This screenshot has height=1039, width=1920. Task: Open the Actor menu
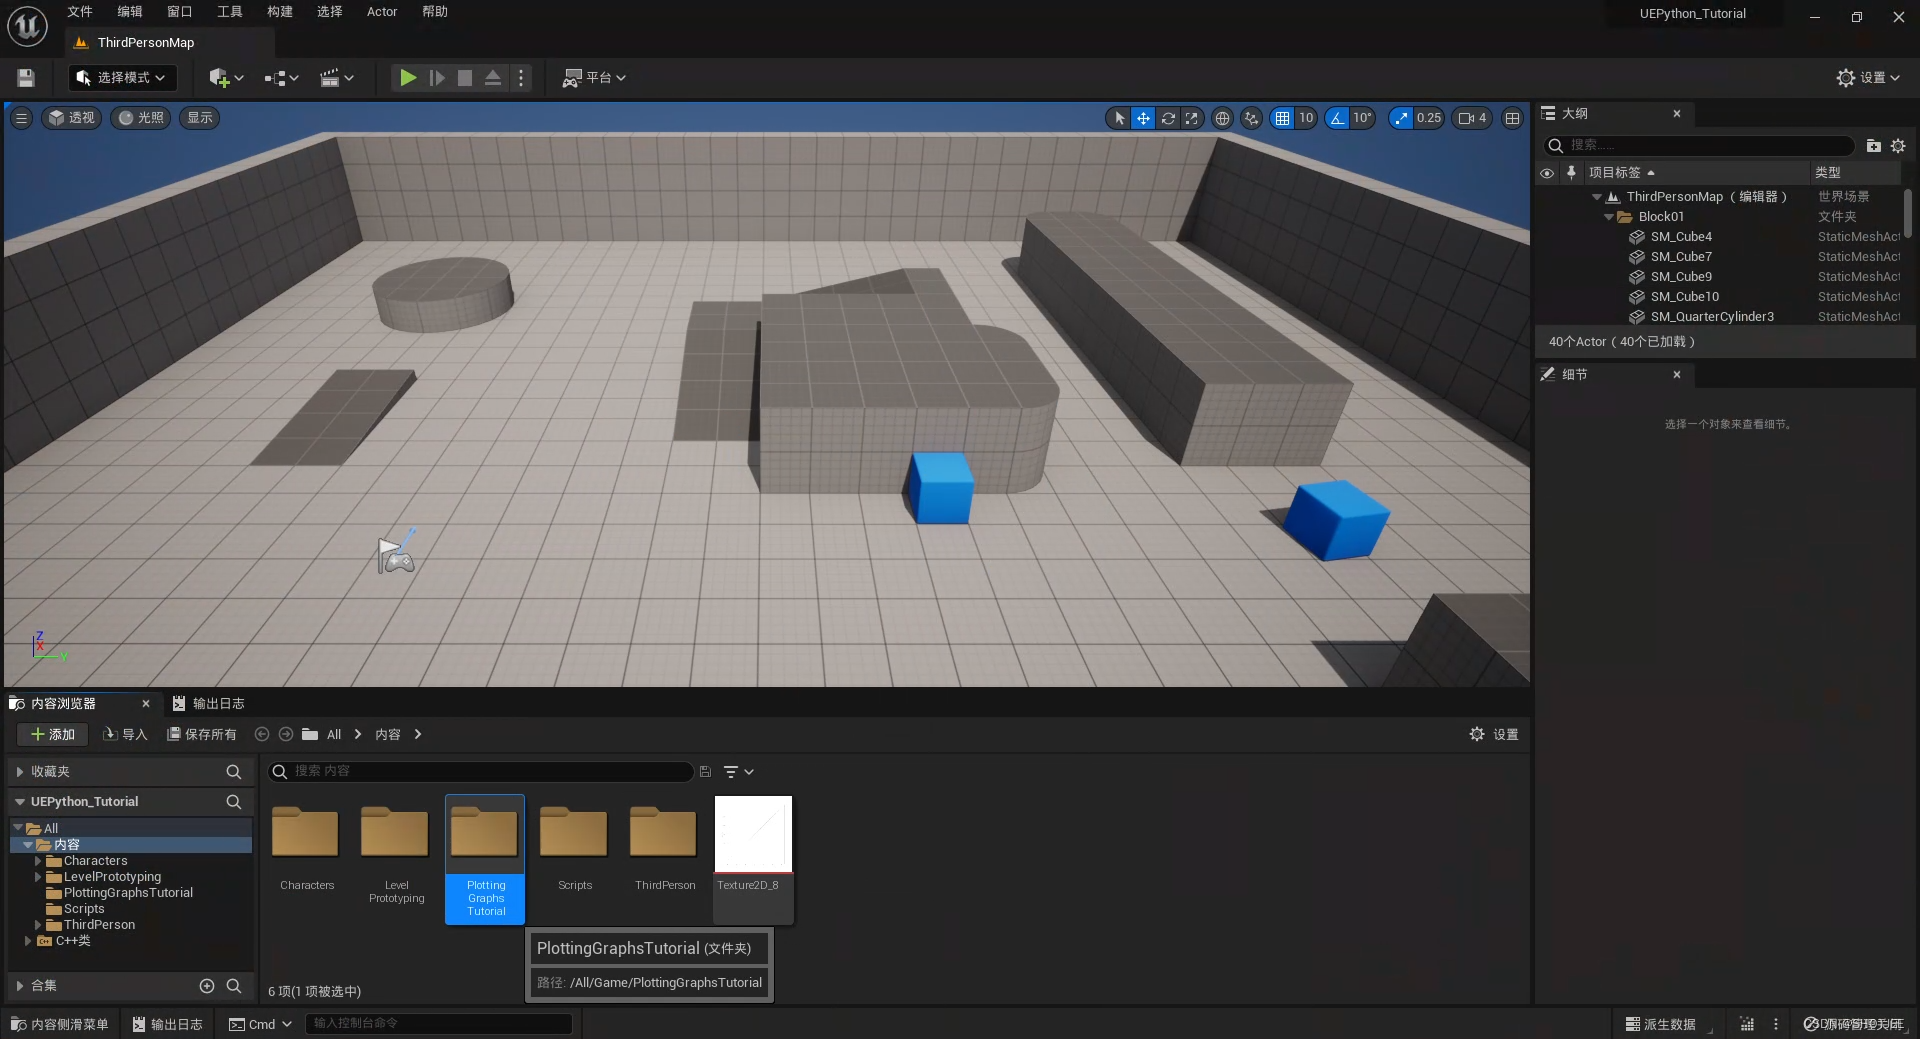point(382,12)
